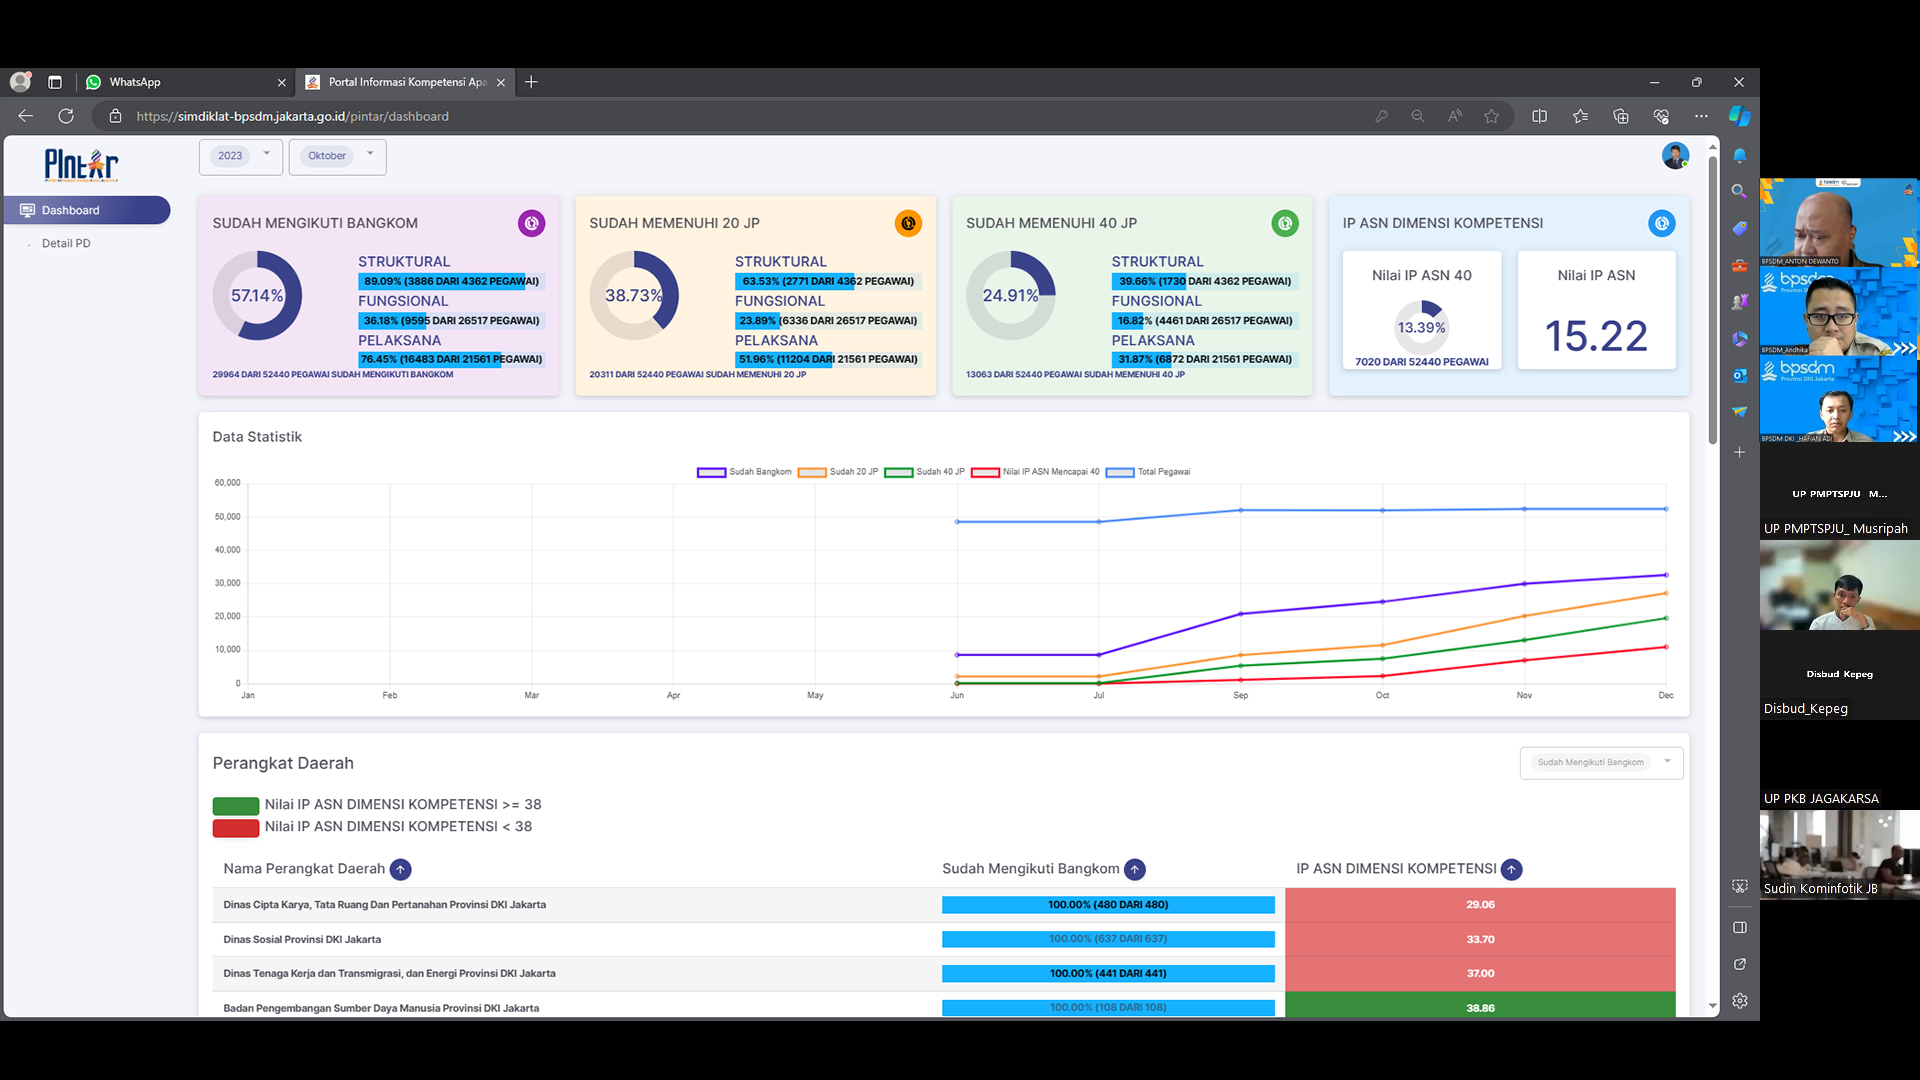Toggle Sudah Bangkom series in chart legend
The height and width of the screenshot is (1080, 1920).
744,472
